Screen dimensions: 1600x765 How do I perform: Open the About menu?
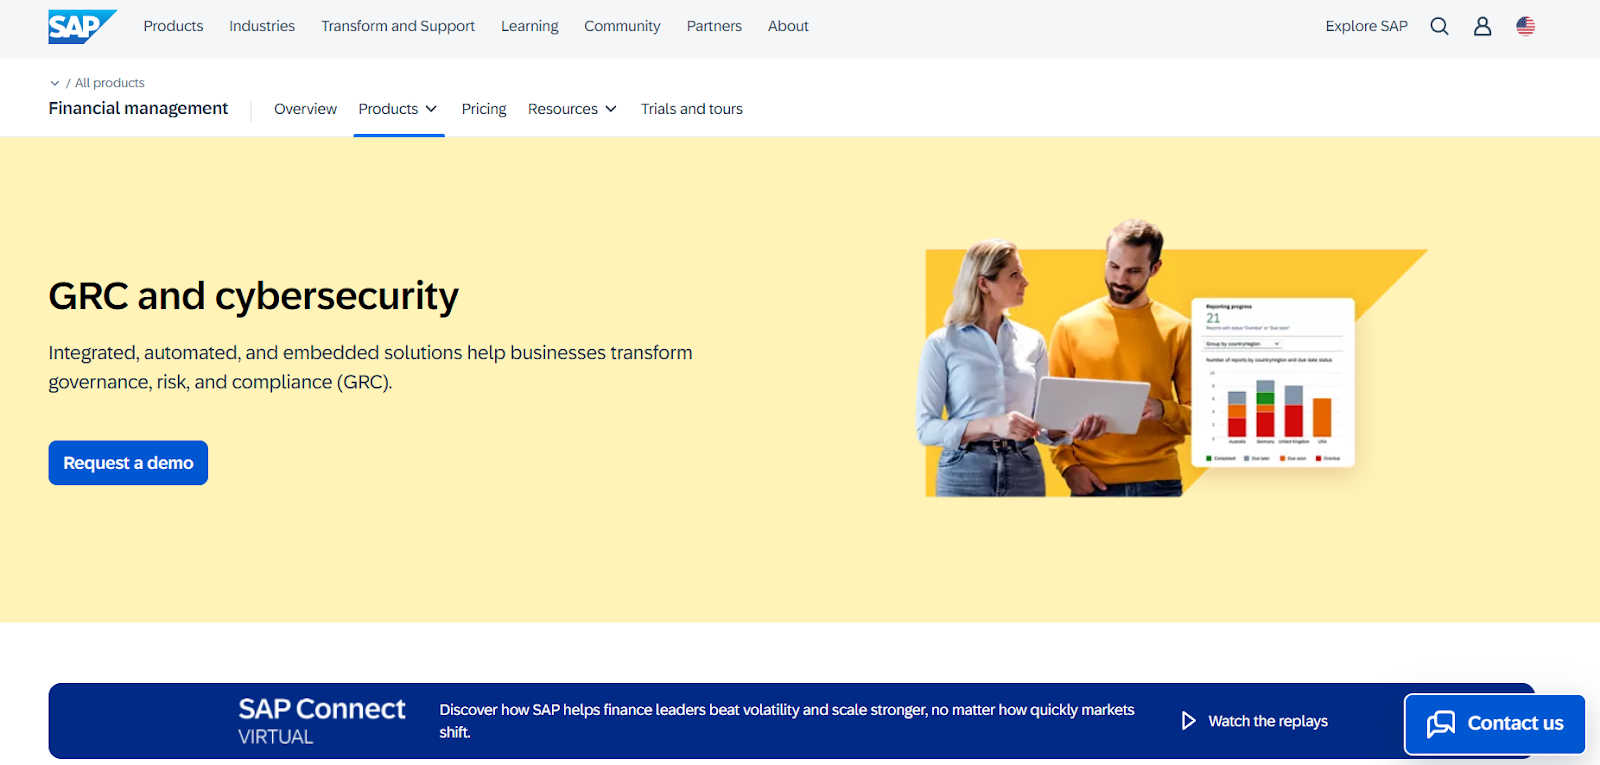(788, 26)
